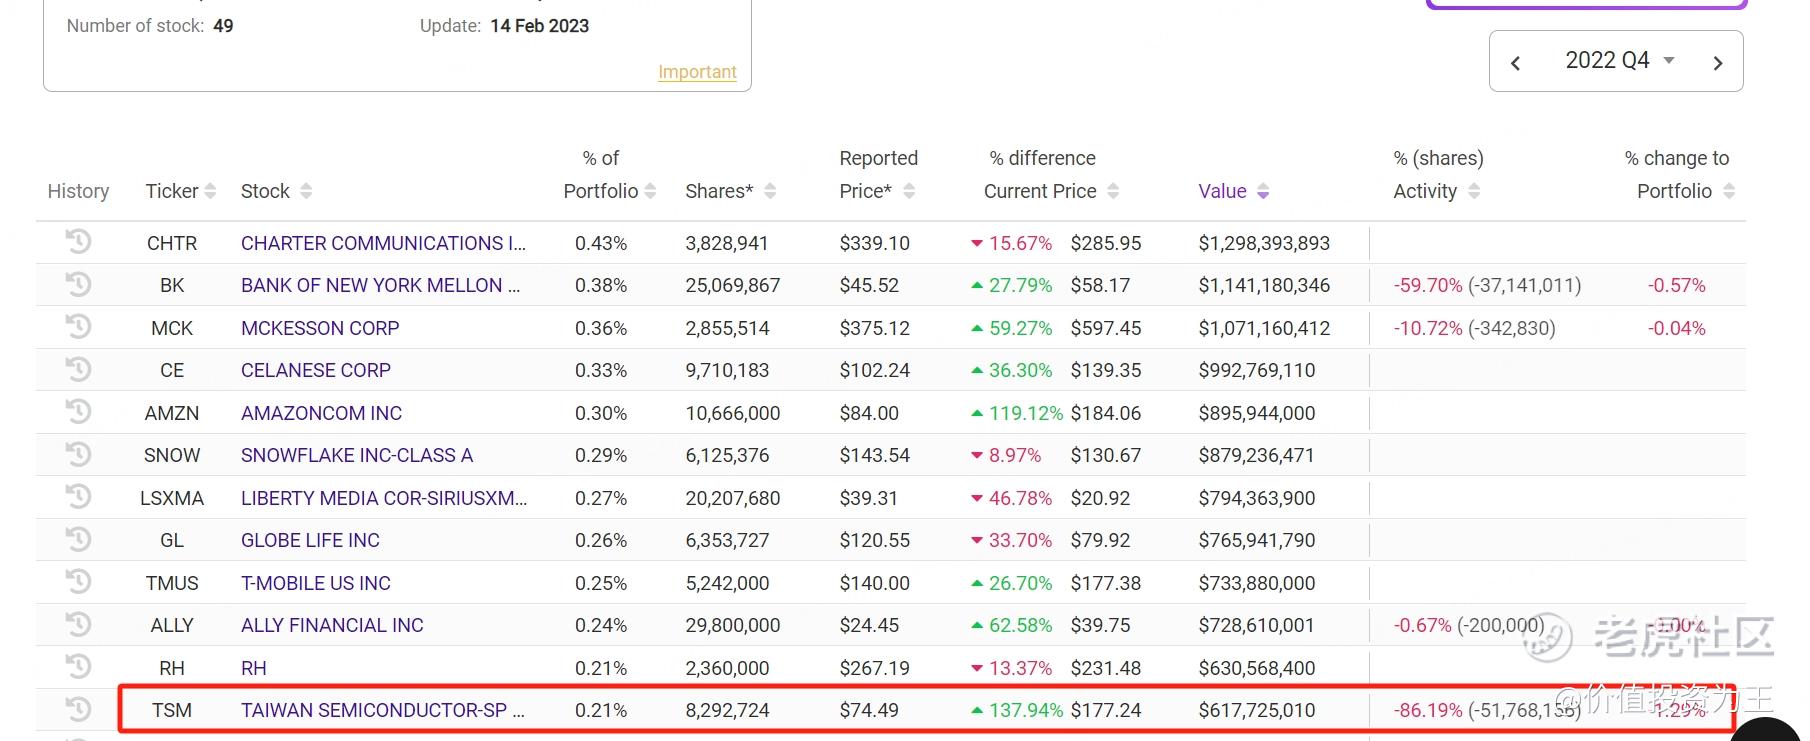
Task: Select the AMZN ticker cell
Action: click(x=172, y=413)
